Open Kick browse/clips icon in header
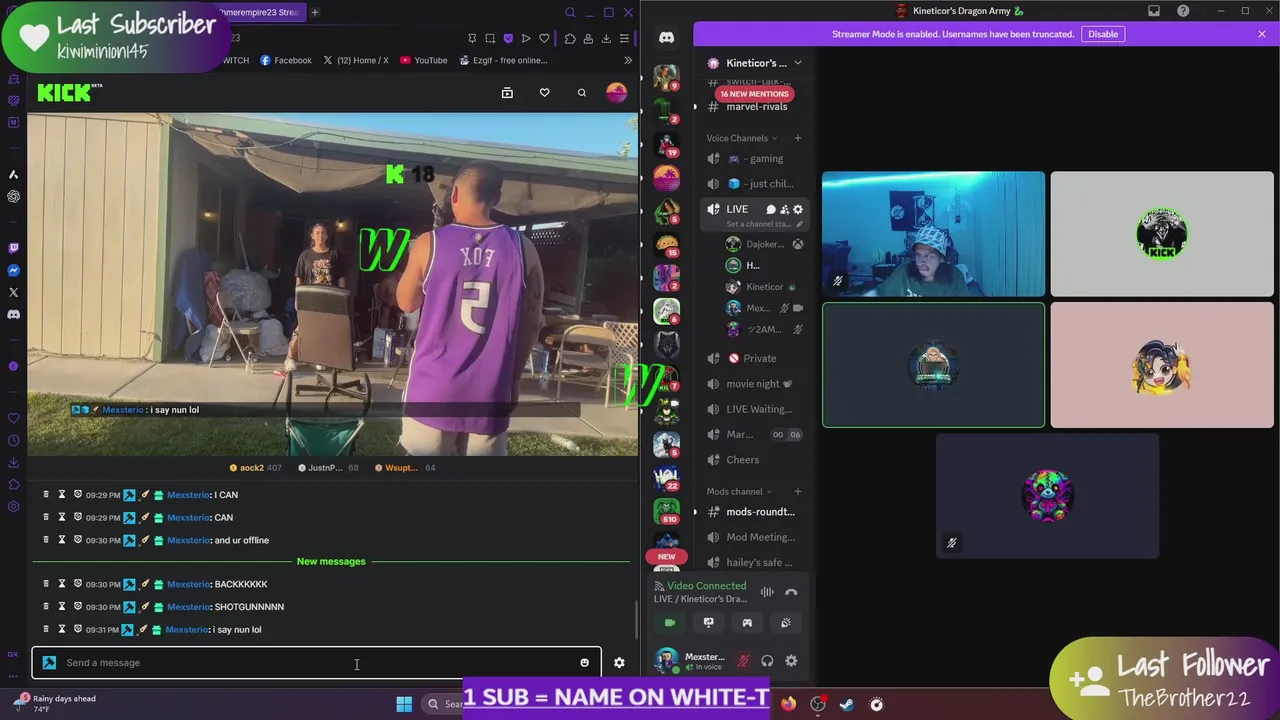 (507, 93)
